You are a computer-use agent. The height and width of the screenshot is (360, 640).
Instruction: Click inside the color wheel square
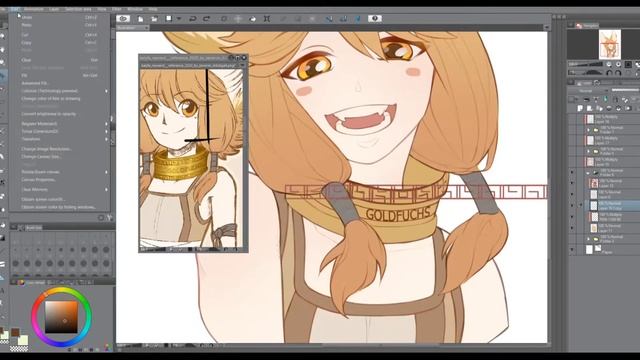tap(61, 317)
